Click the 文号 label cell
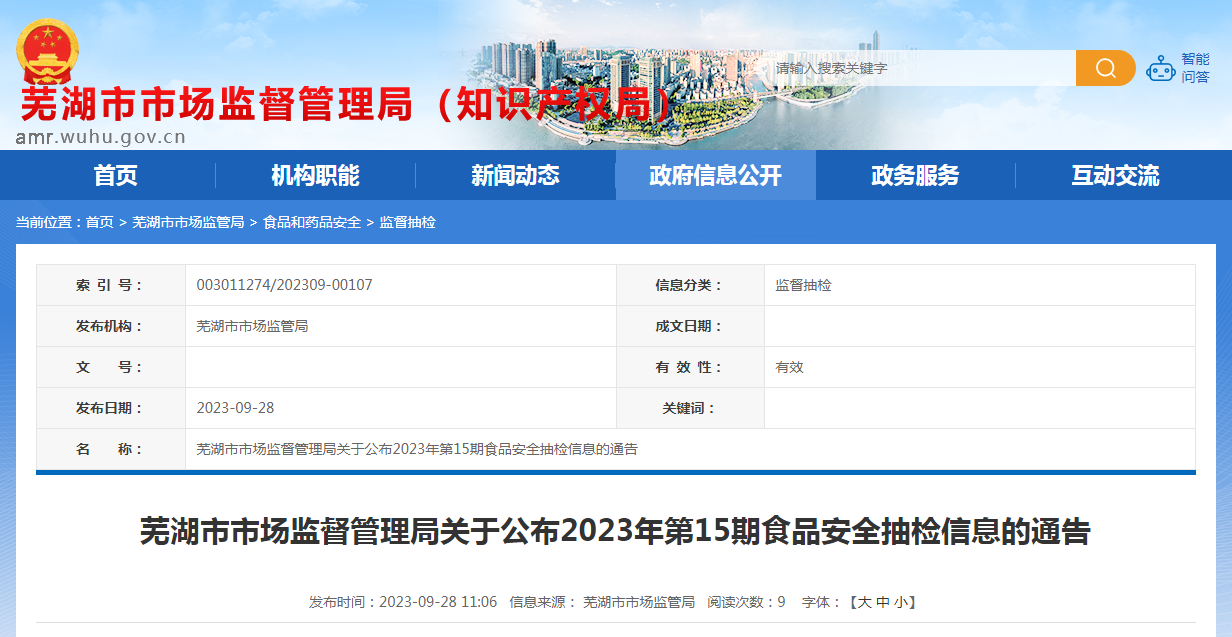 point(111,367)
